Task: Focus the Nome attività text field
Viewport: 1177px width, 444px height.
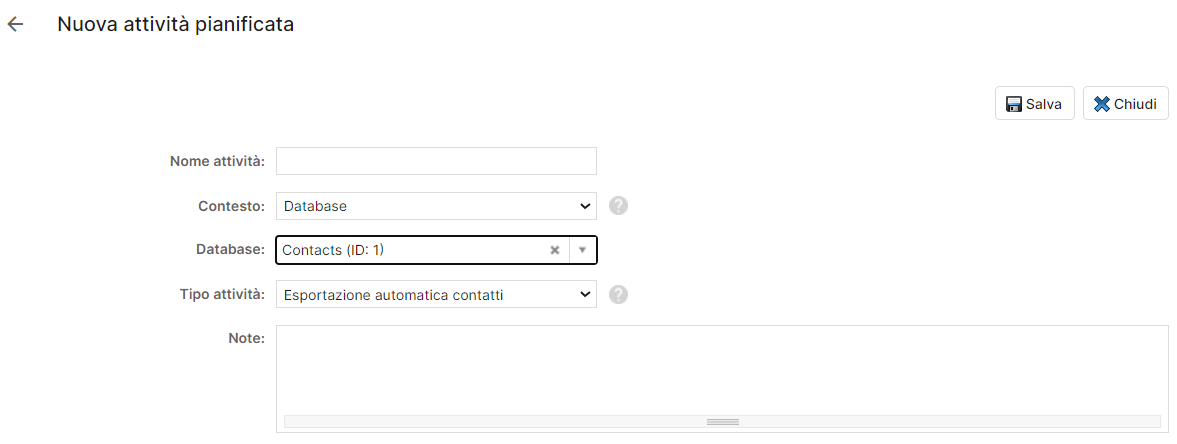Action: tap(436, 161)
